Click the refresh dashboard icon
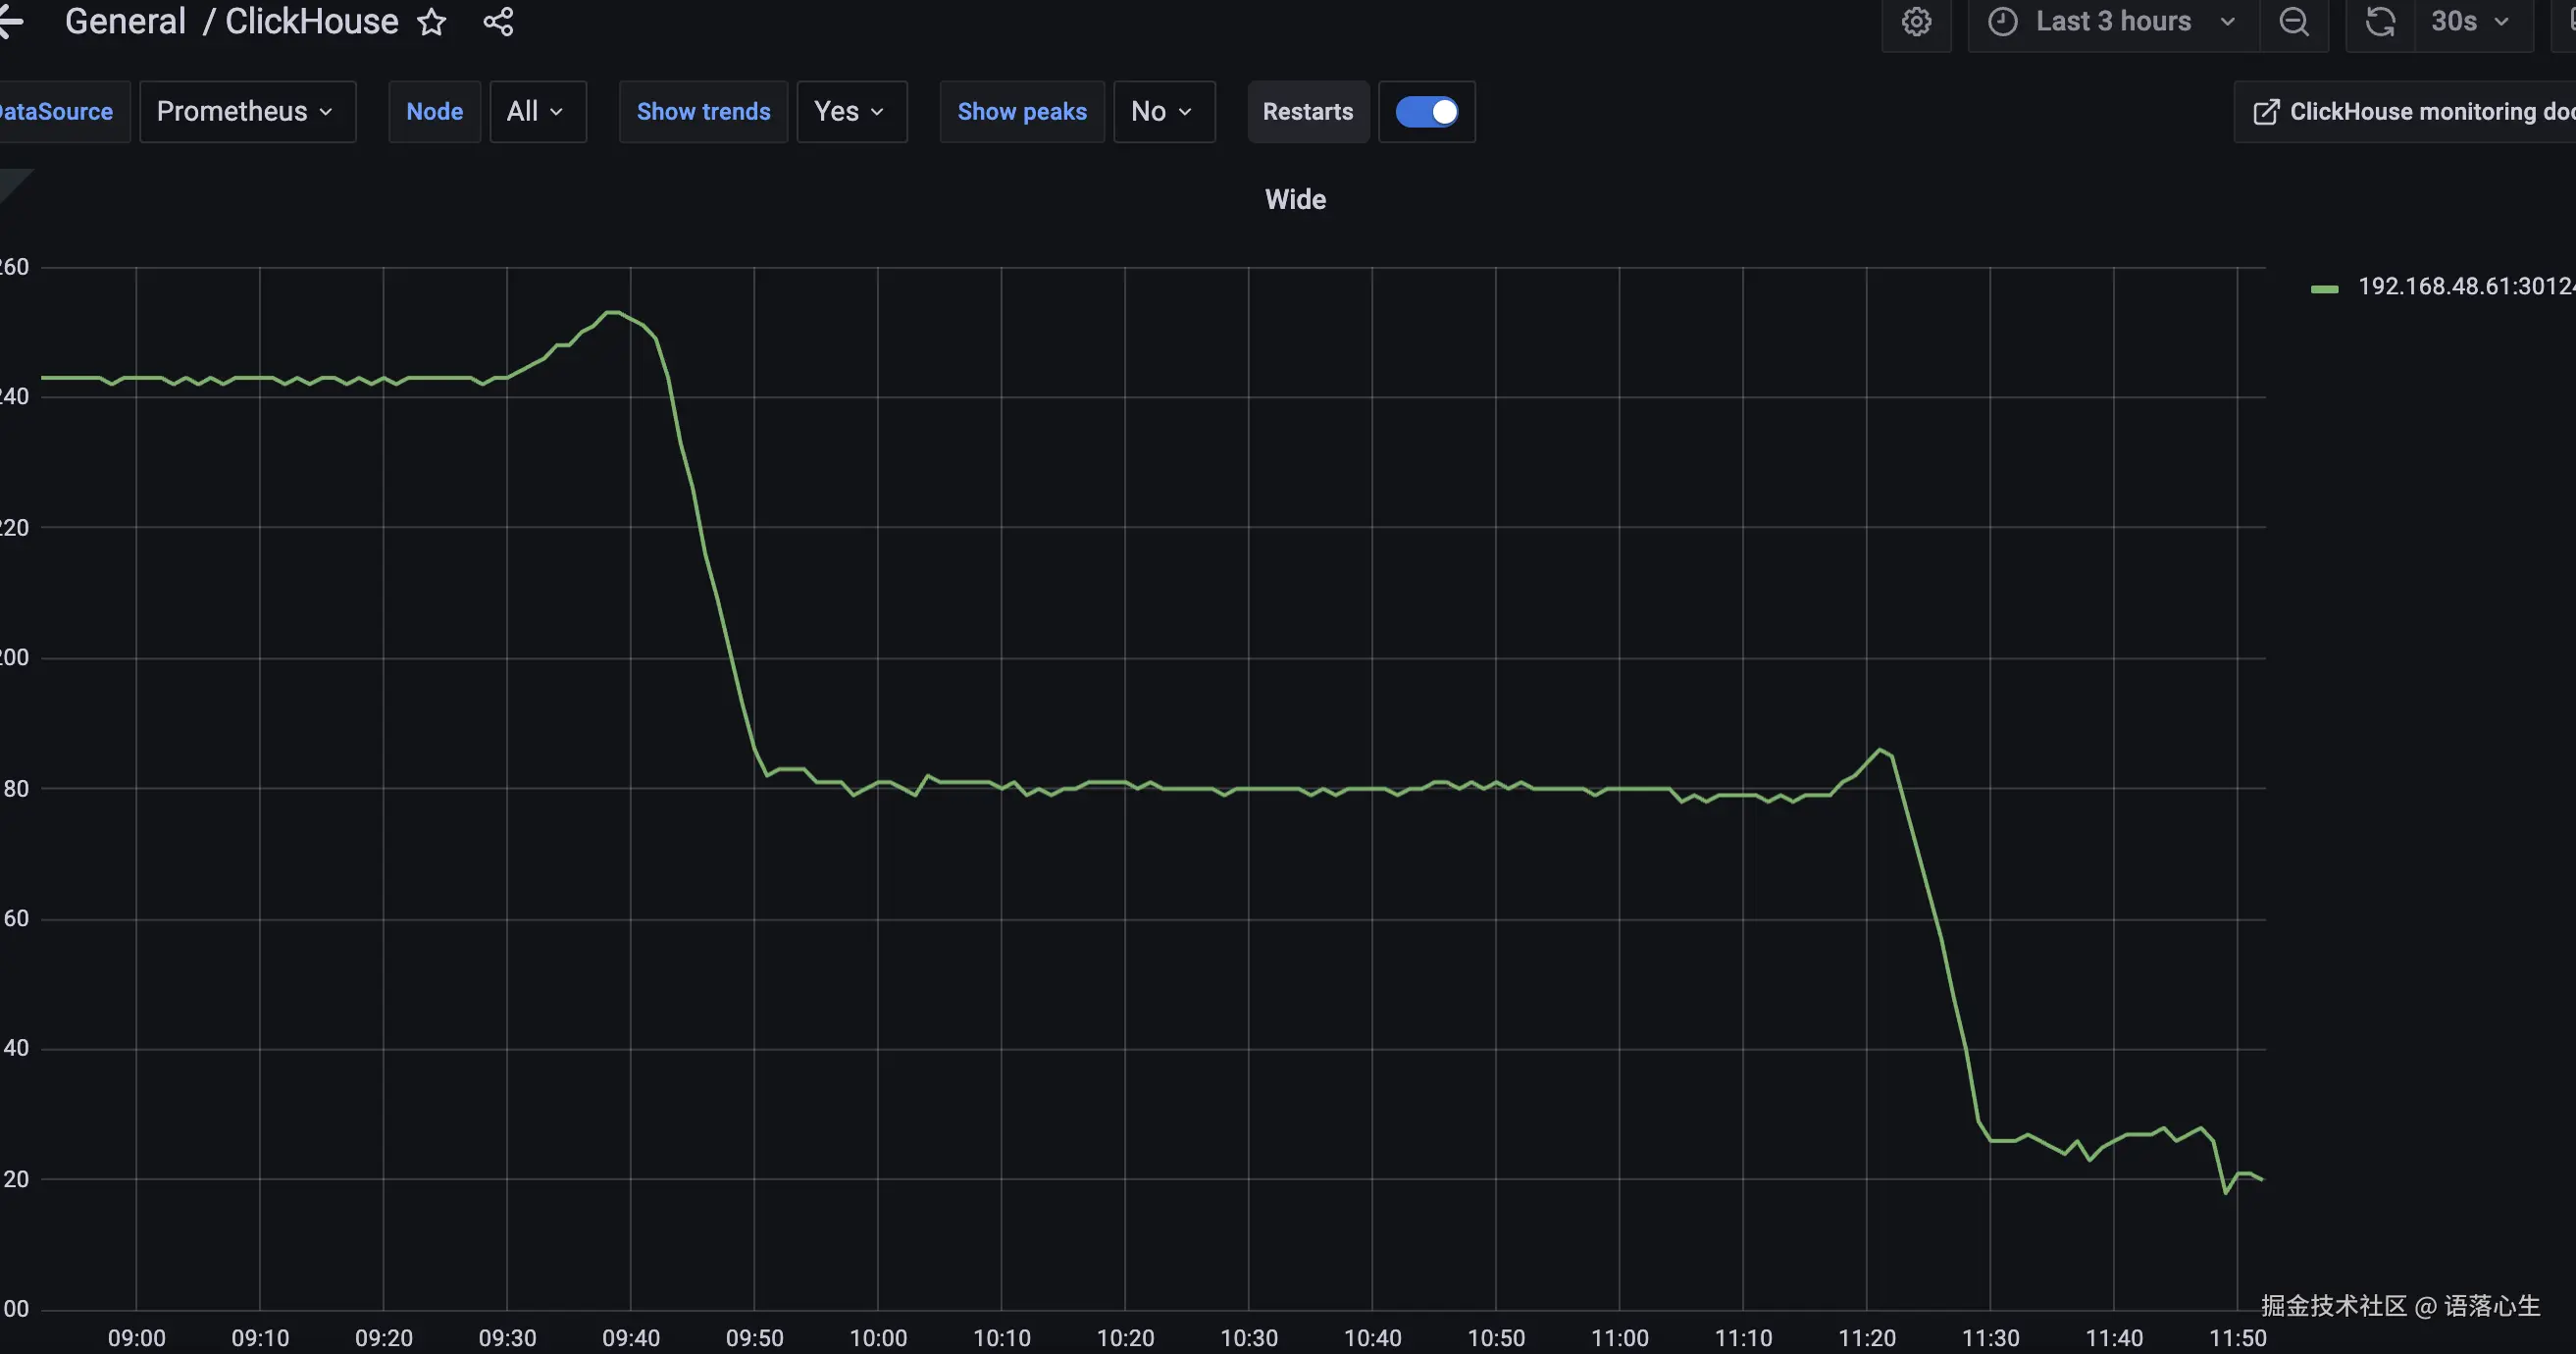Viewport: 2576px width, 1354px height. [x=2380, y=22]
